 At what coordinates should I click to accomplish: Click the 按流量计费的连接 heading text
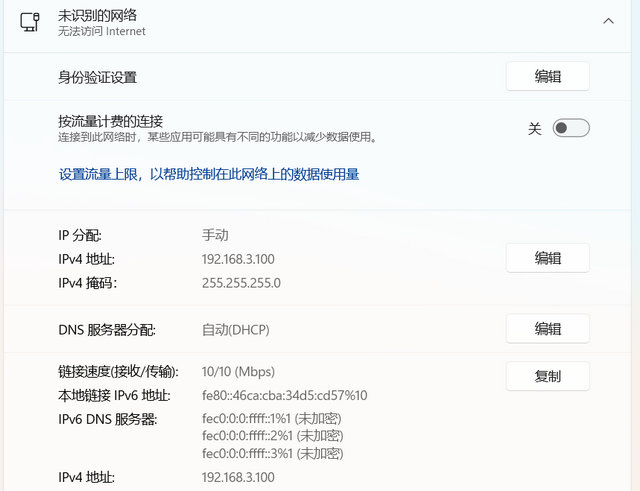click(110, 120)
